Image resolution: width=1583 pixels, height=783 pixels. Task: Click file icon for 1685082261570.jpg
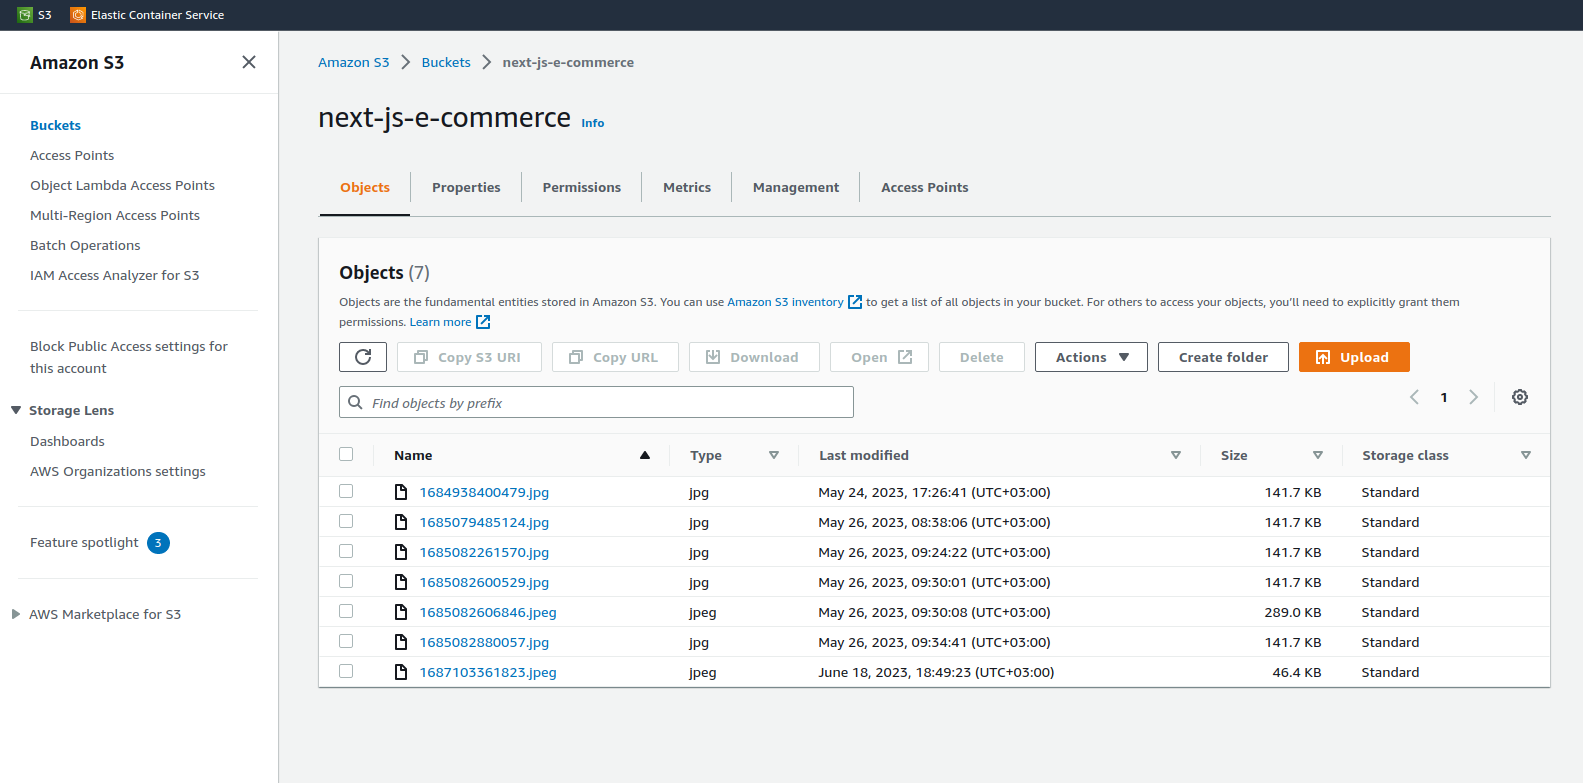click(x=401, y=552)
